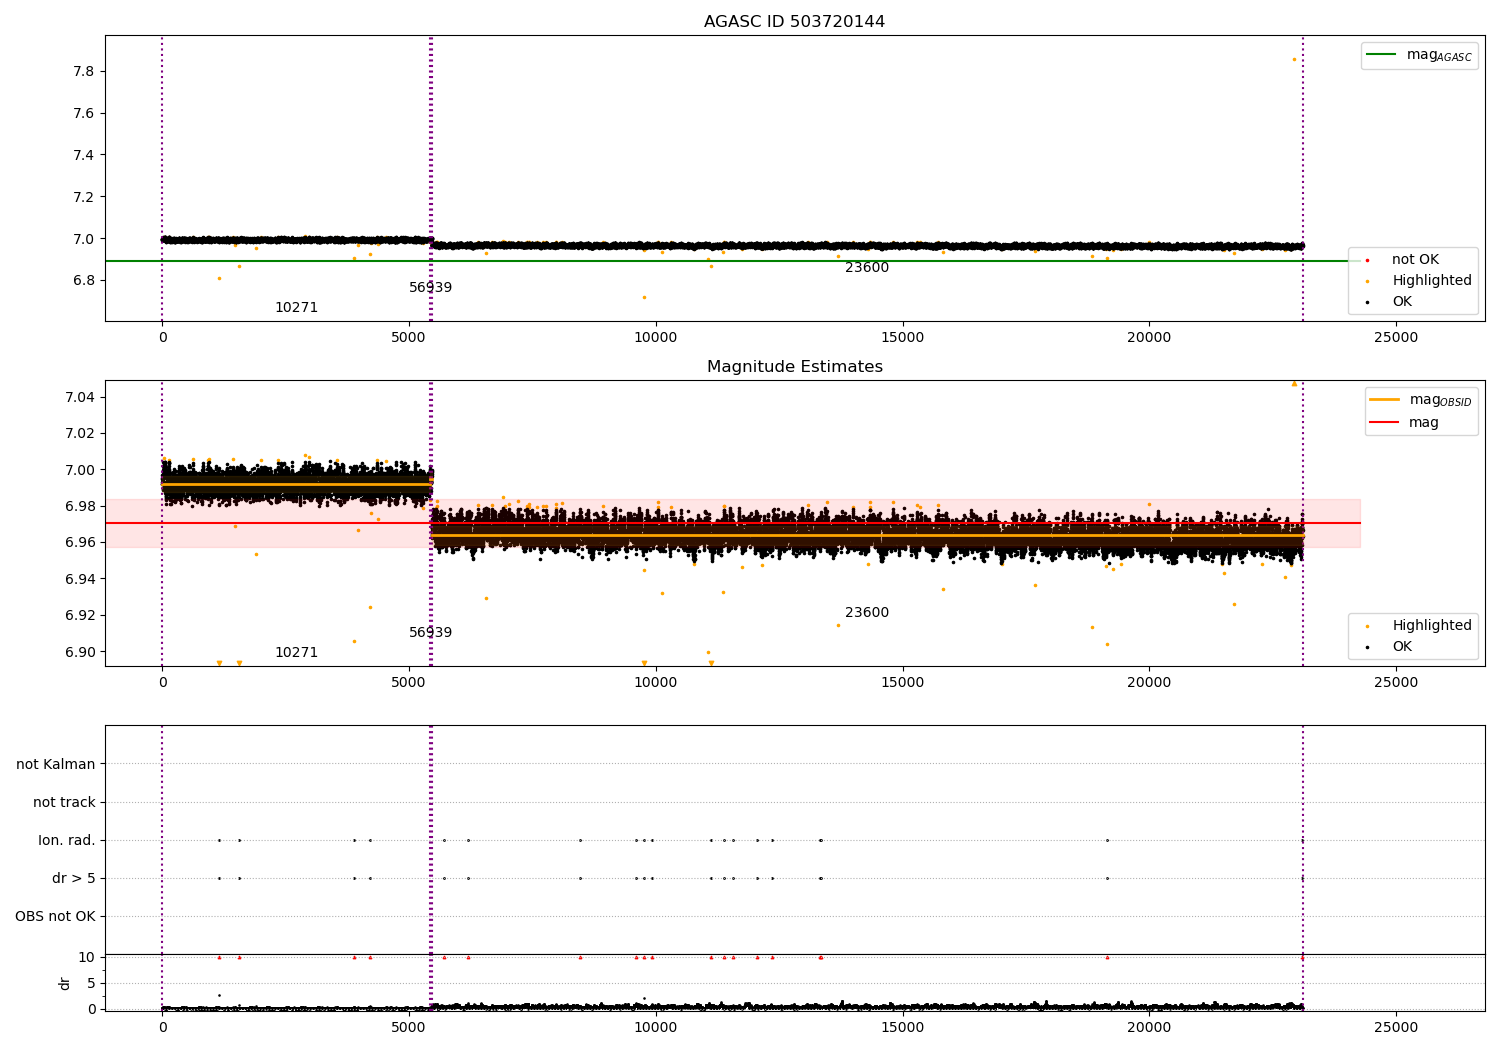Click the 23600 annotation in the top panel

(x=867, y=268)
